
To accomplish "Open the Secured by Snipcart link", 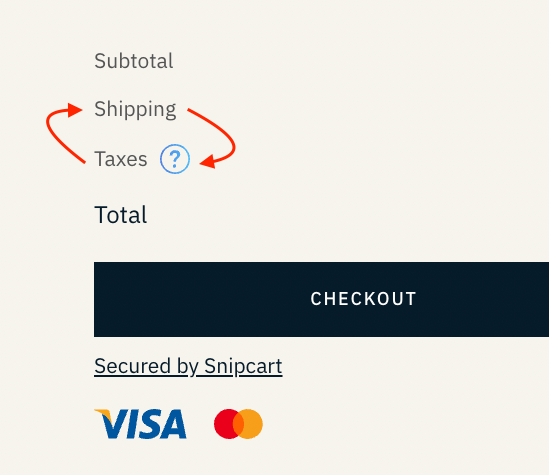I will (x=188, y=366).
